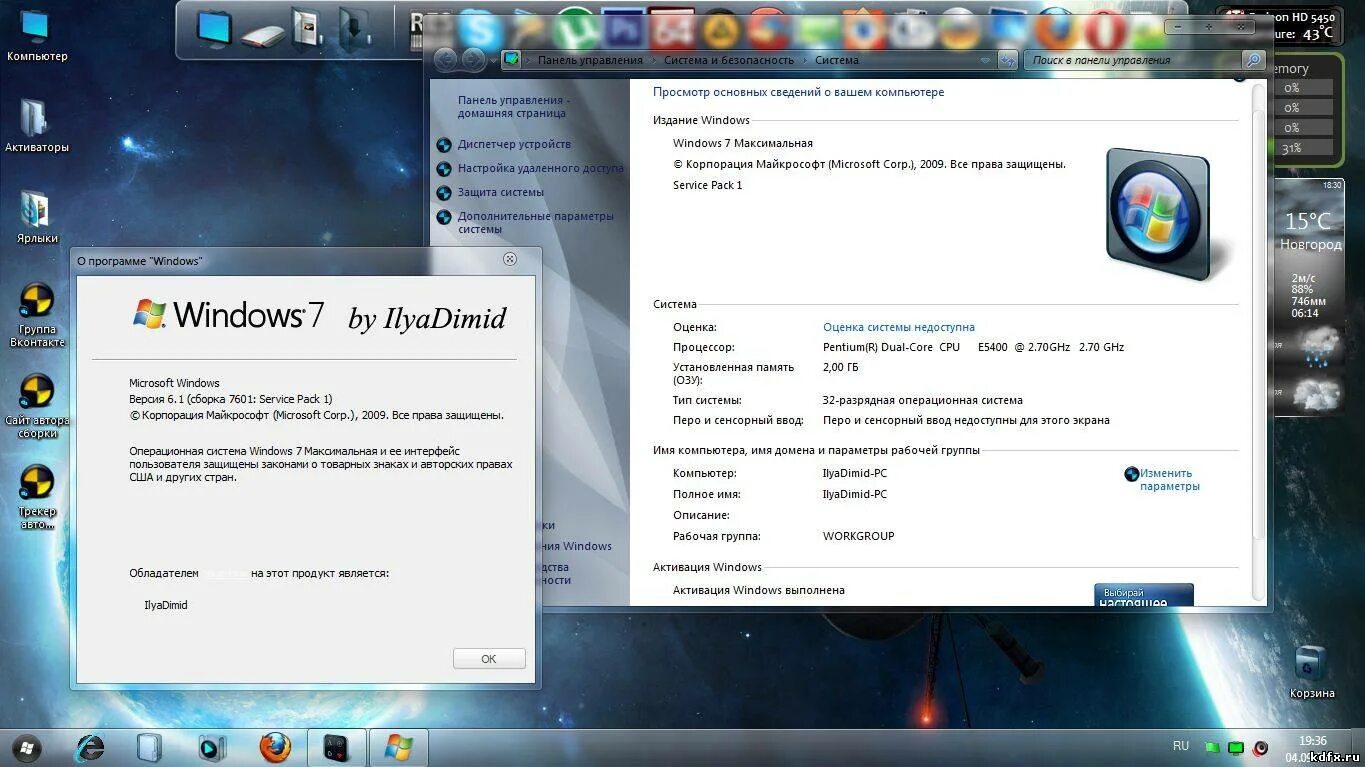This screenshot has height=767, width=1365.
Task: Go back in the Control Panel window
Action: pos(445,60)
